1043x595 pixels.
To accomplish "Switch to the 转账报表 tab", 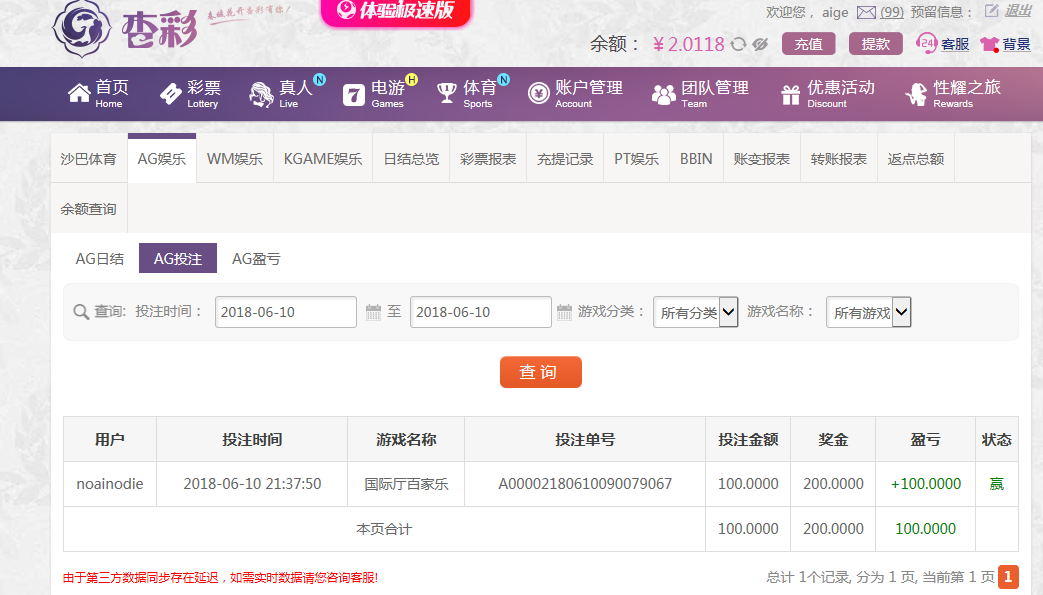I will click(x=839, y=158).
